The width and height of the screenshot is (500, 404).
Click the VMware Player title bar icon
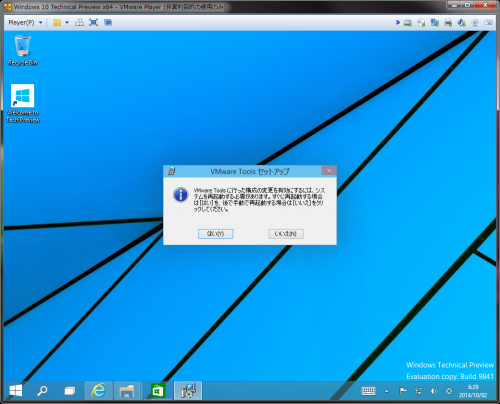pyautogui.click(x=7, y=7)
